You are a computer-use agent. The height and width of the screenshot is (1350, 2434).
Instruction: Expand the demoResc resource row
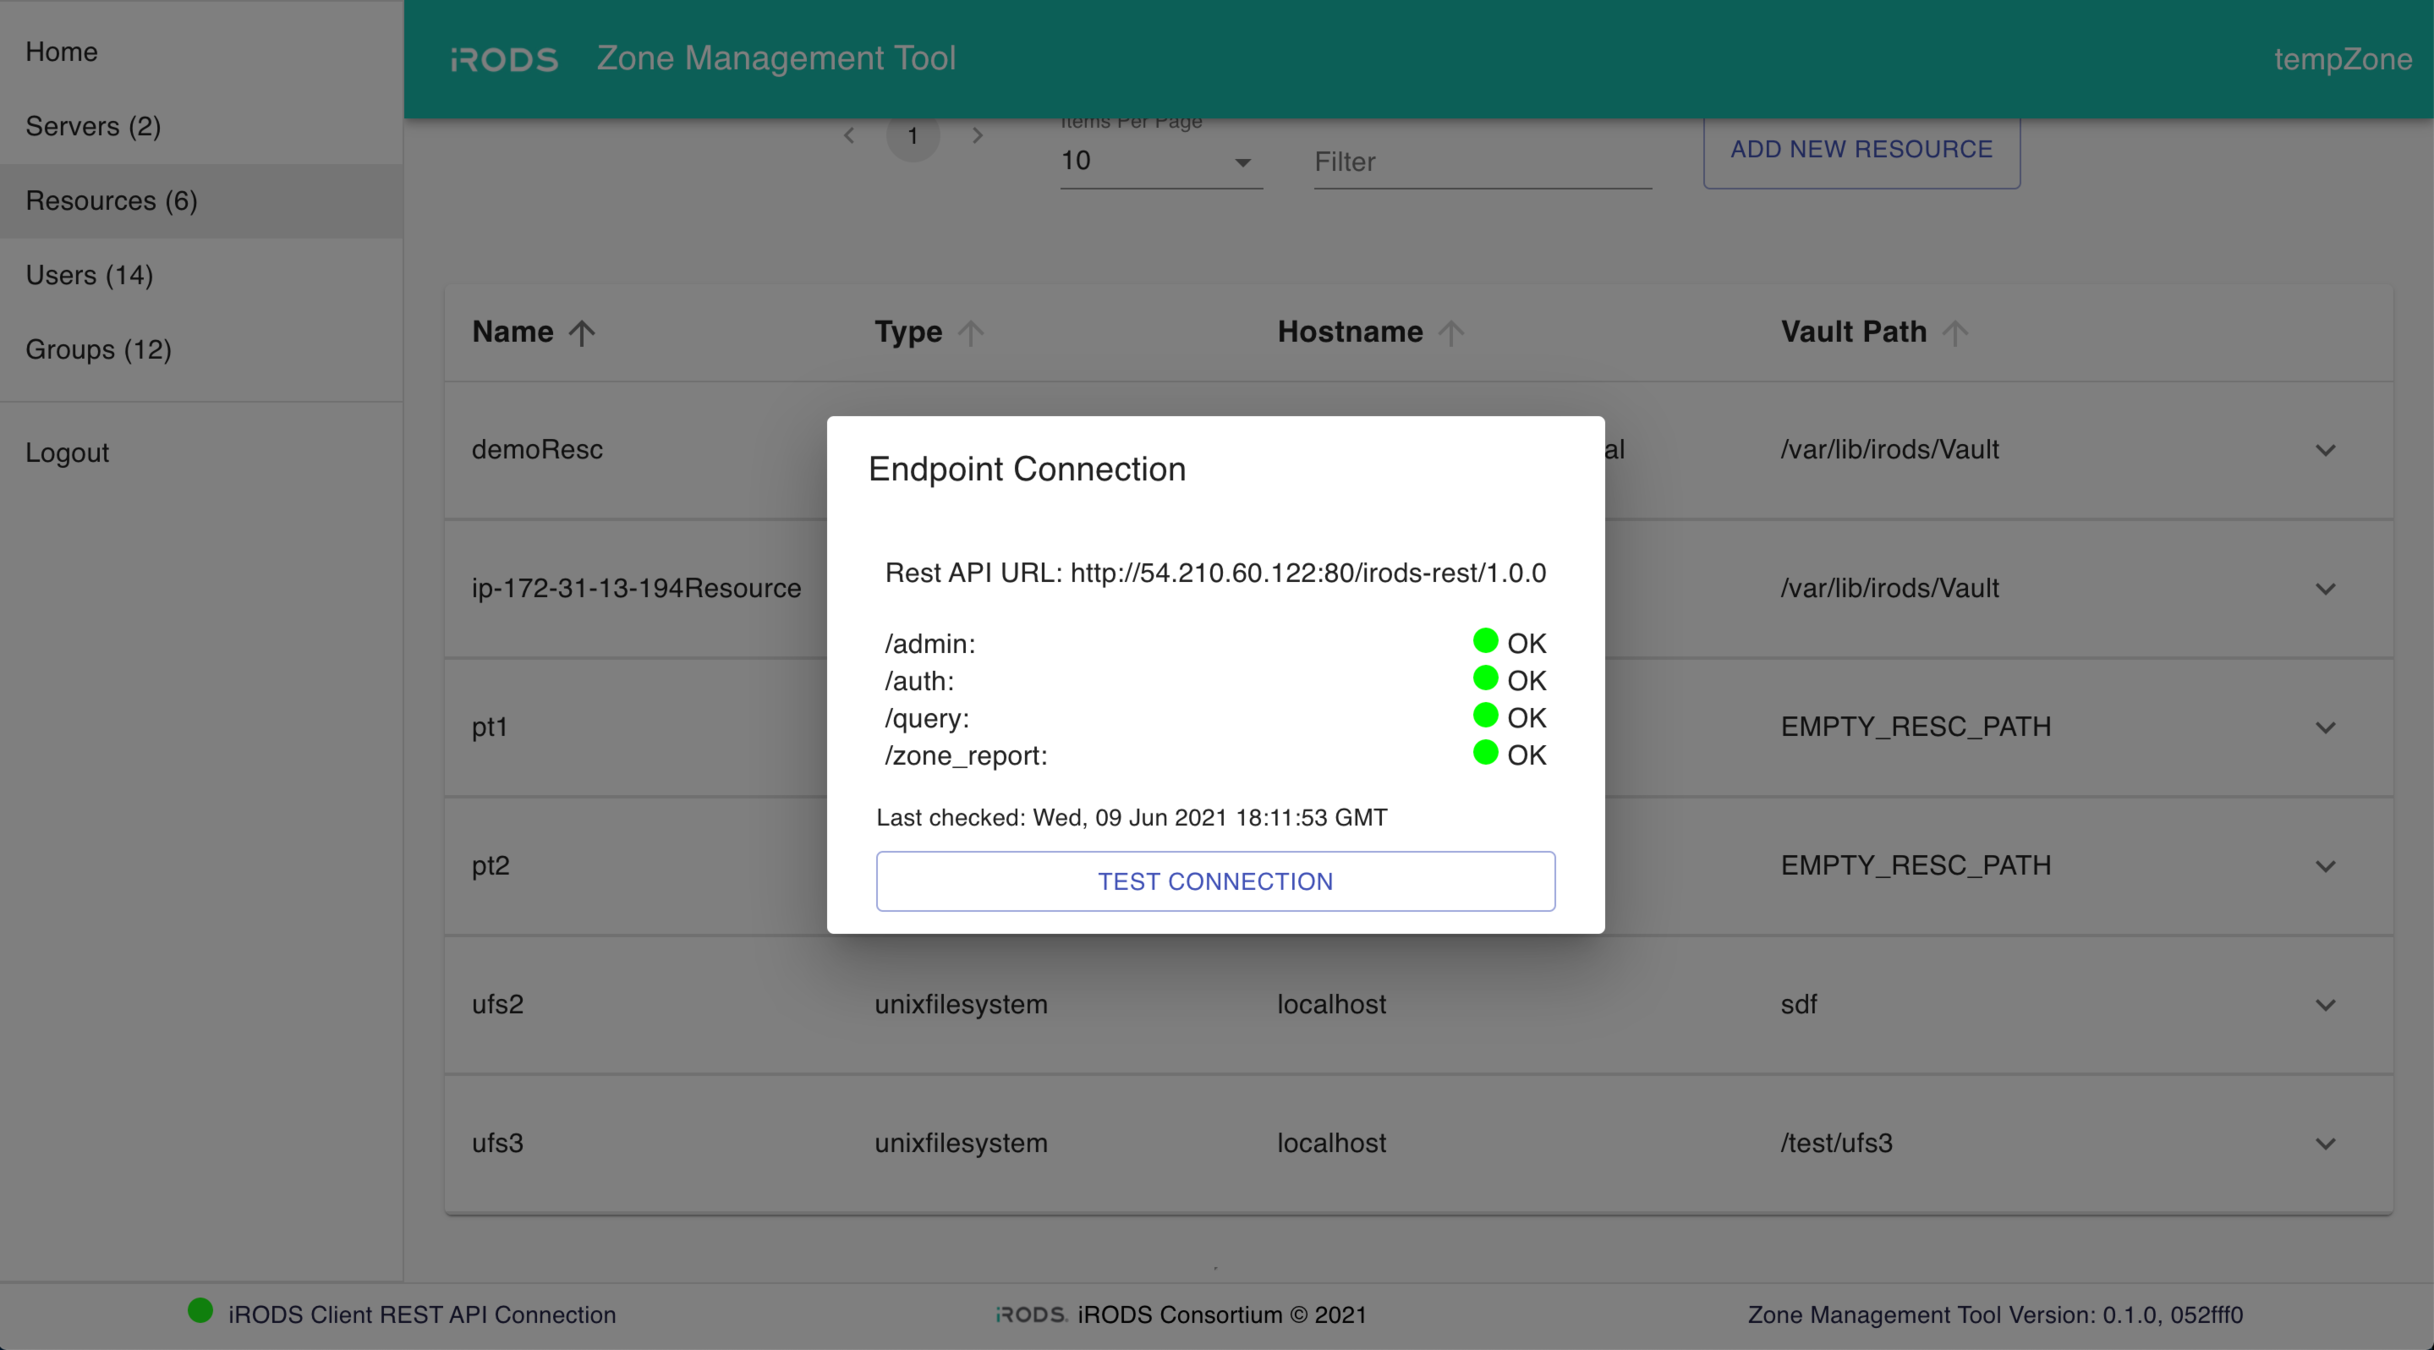click(2325, 451)
